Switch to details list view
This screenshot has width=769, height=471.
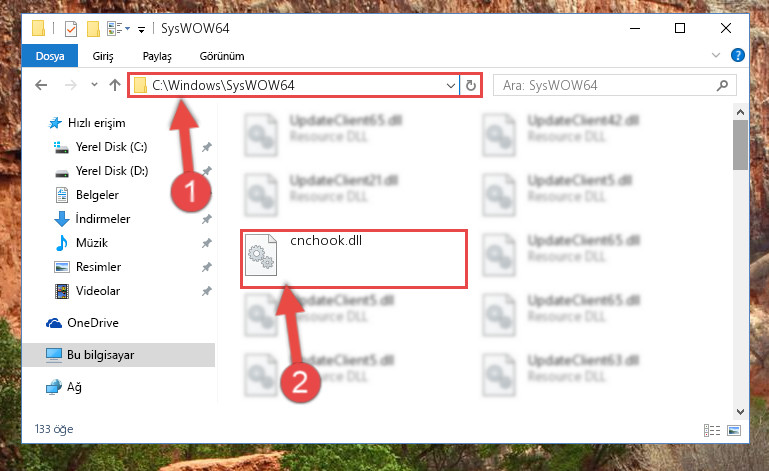coord(712,430)
